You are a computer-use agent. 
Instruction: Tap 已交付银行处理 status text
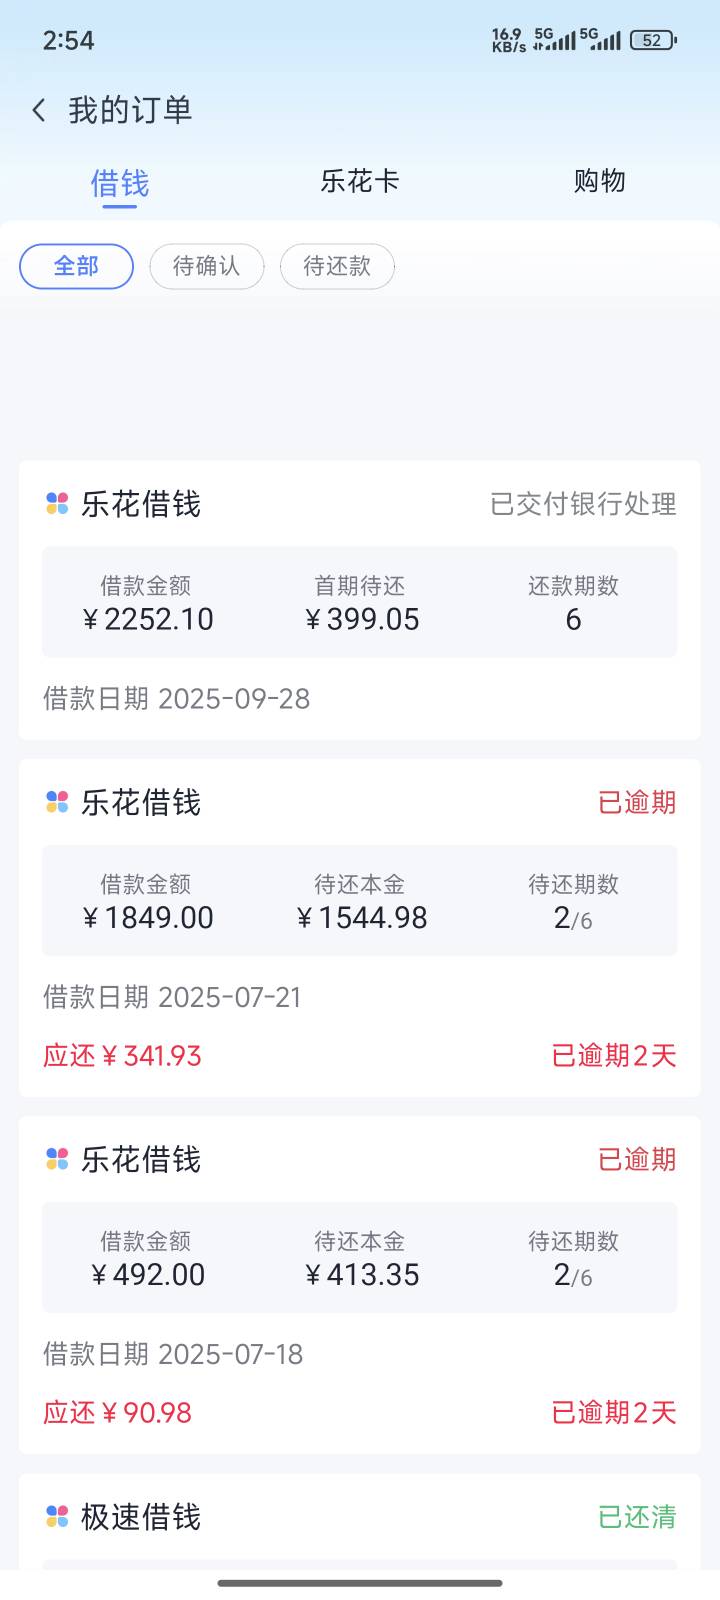pos(583,504)
